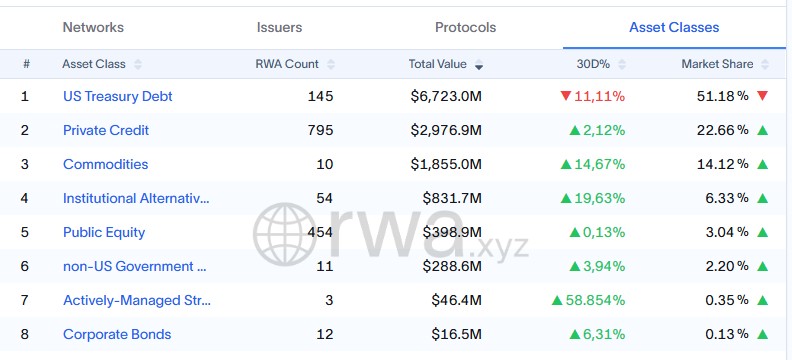
Task: Open the Private Credit asset class
Action: coord(106,130)
